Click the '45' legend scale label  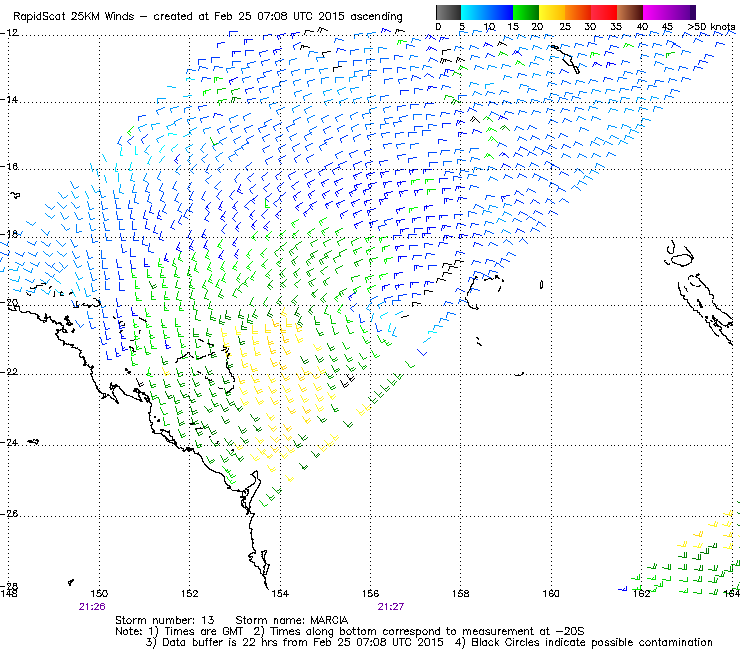667,27
